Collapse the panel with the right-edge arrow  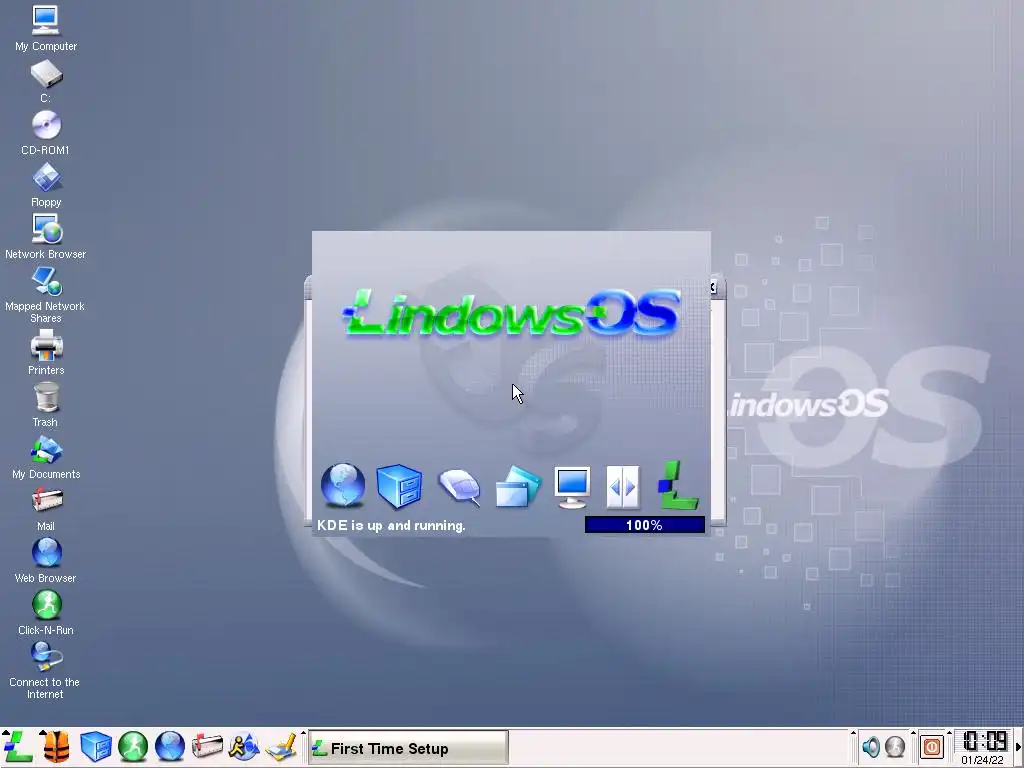point(1018,746)
